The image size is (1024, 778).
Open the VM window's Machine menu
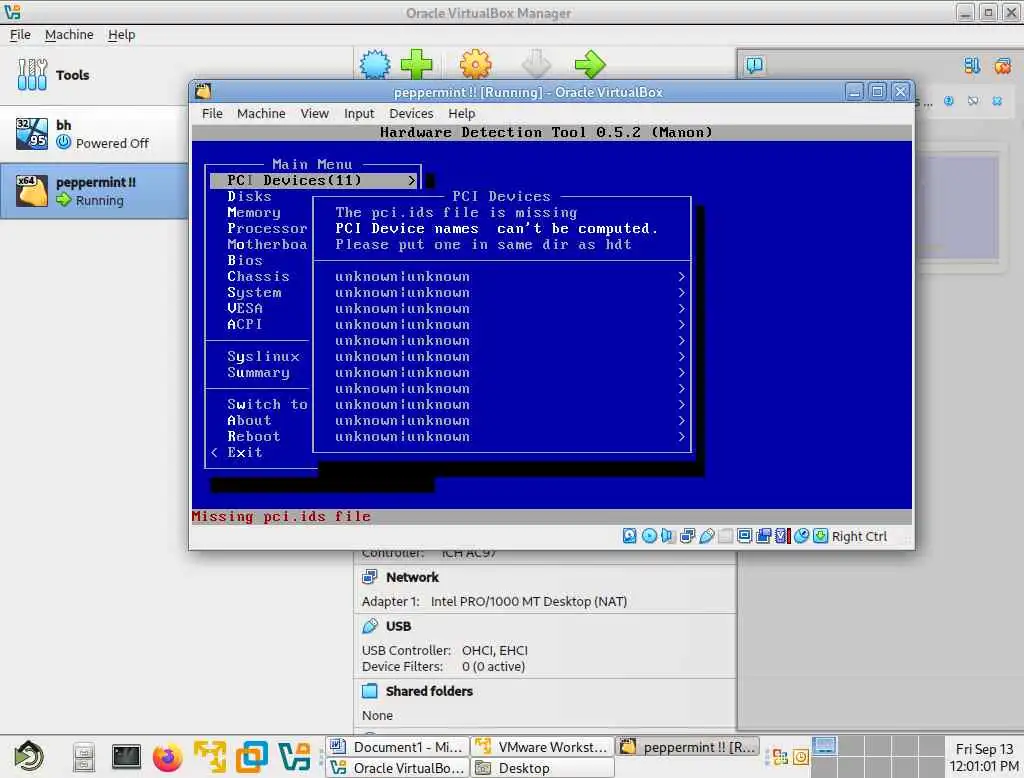261,113
